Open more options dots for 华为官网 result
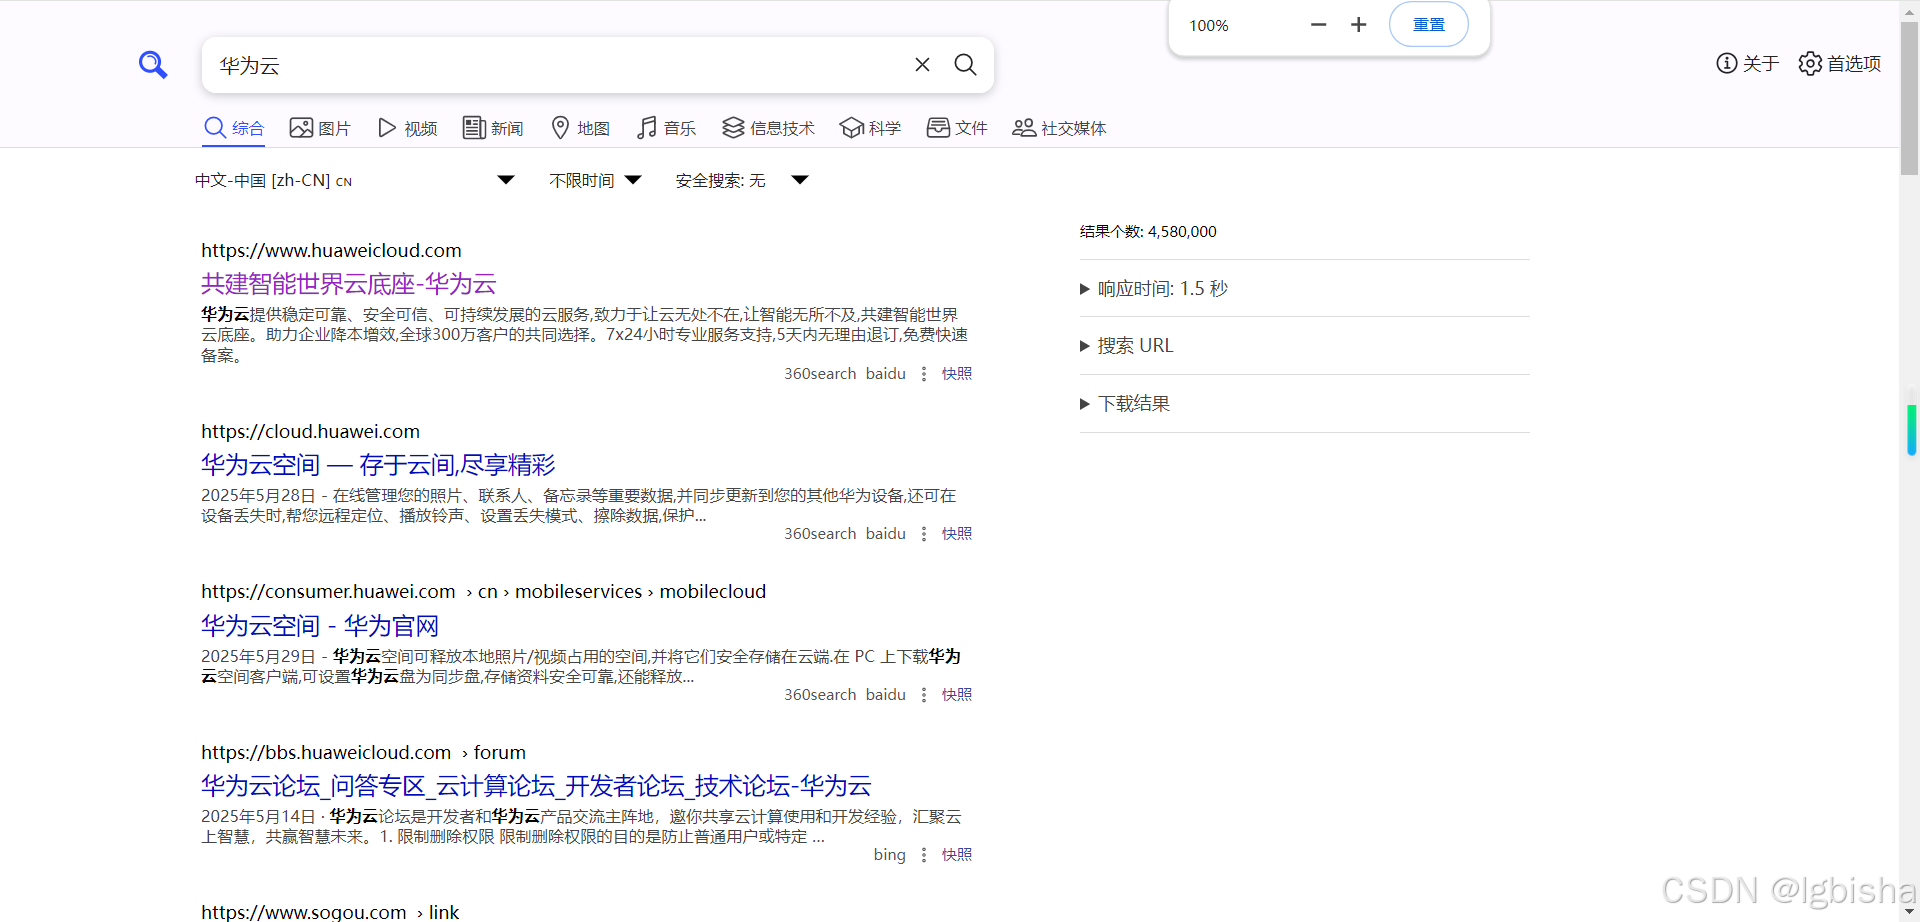 point(924,695)
